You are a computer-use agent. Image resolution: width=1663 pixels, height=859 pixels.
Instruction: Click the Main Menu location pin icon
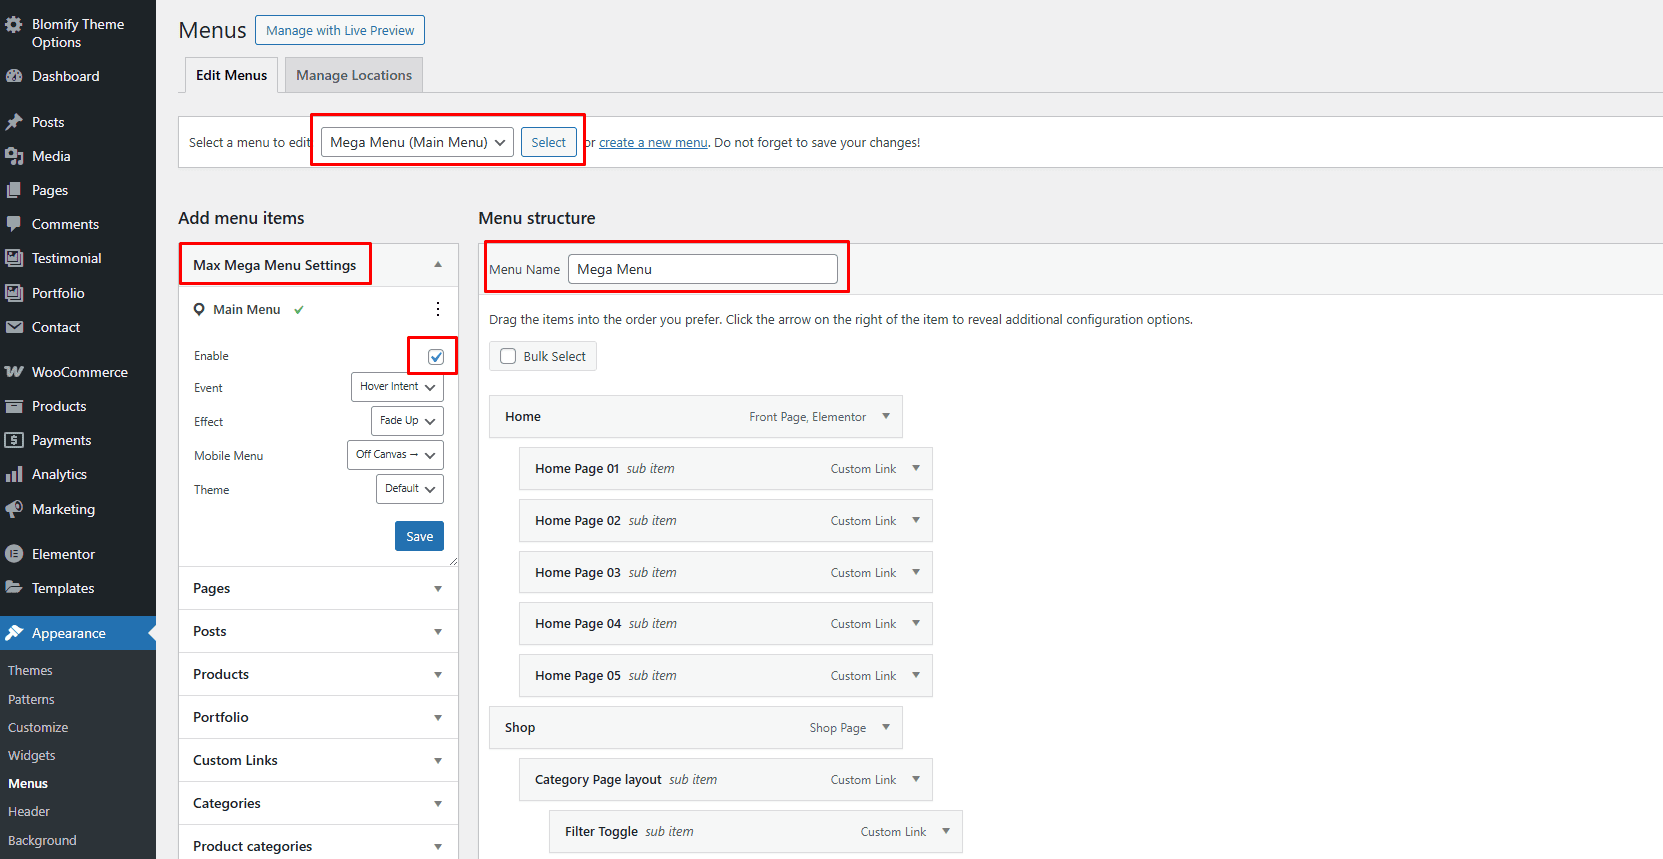coord(199,309)
